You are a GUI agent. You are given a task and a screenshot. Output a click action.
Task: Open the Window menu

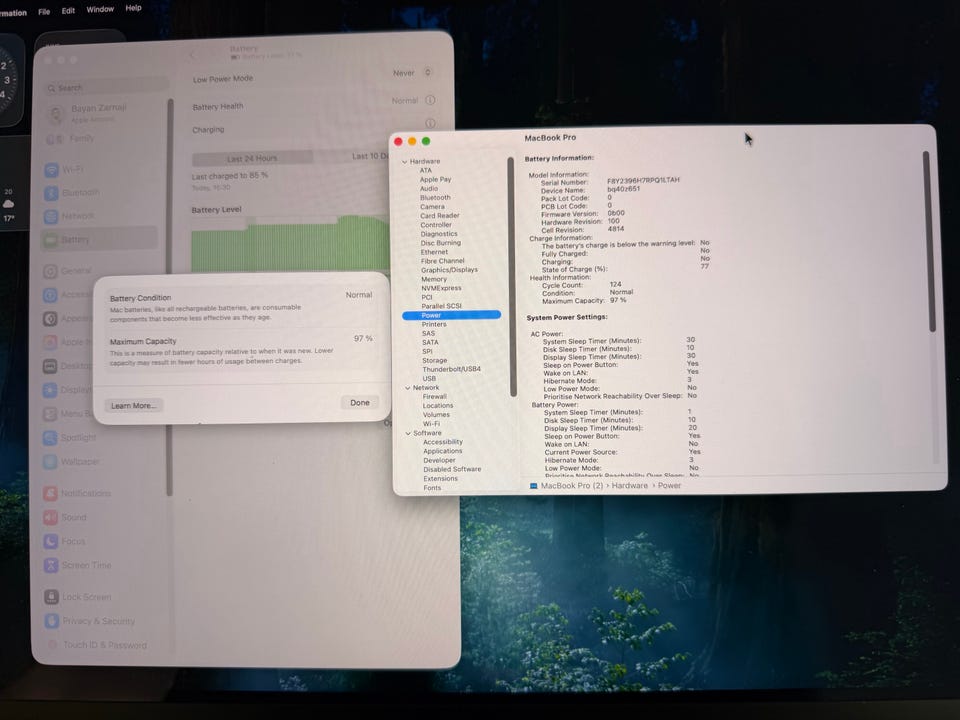tap(100, 9)
